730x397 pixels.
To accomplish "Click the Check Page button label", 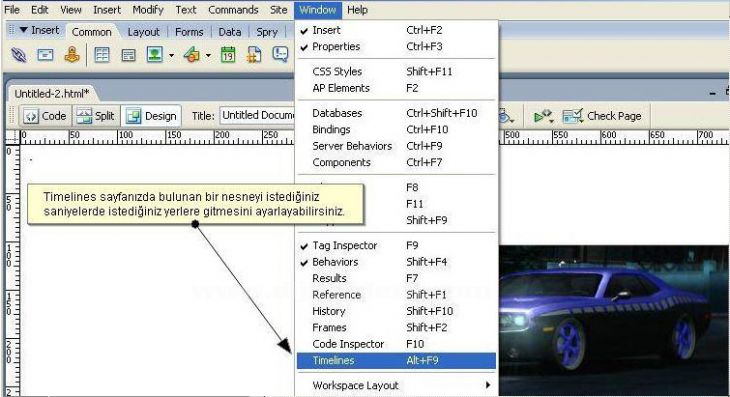I will (614, 116).
